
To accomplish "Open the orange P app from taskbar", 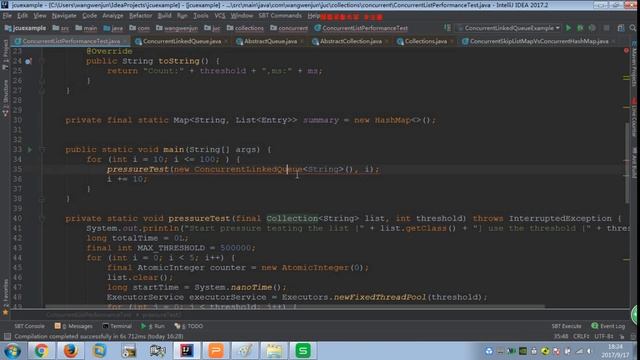I will [x=216, y=351].
